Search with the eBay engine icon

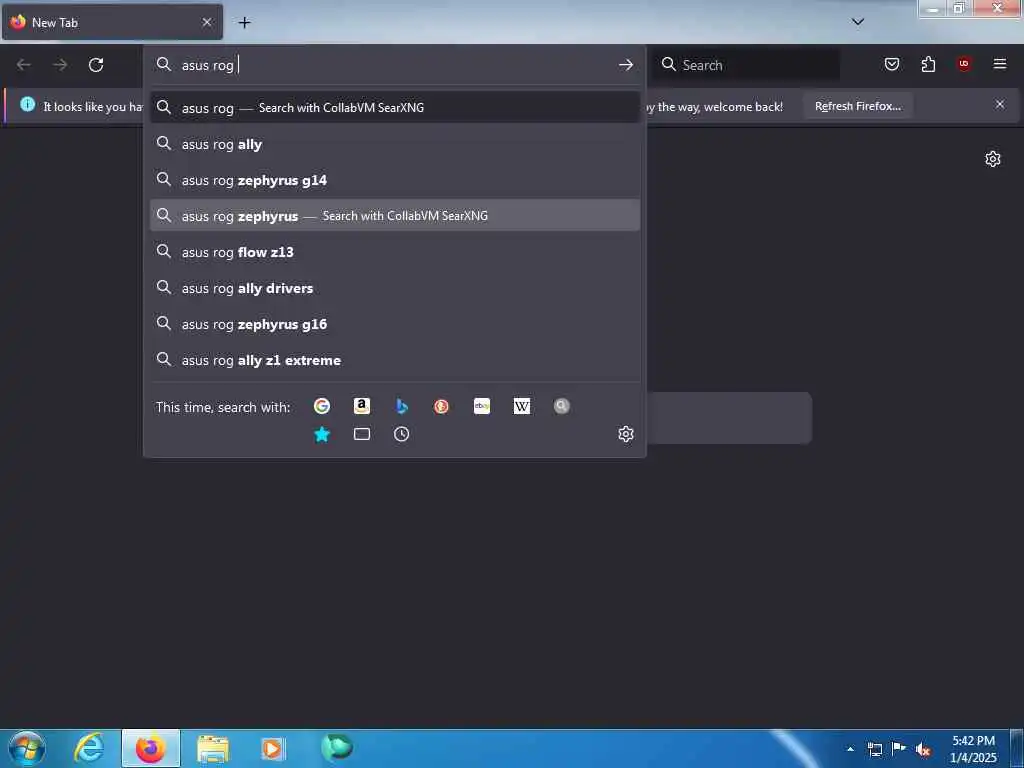[482, 406]
